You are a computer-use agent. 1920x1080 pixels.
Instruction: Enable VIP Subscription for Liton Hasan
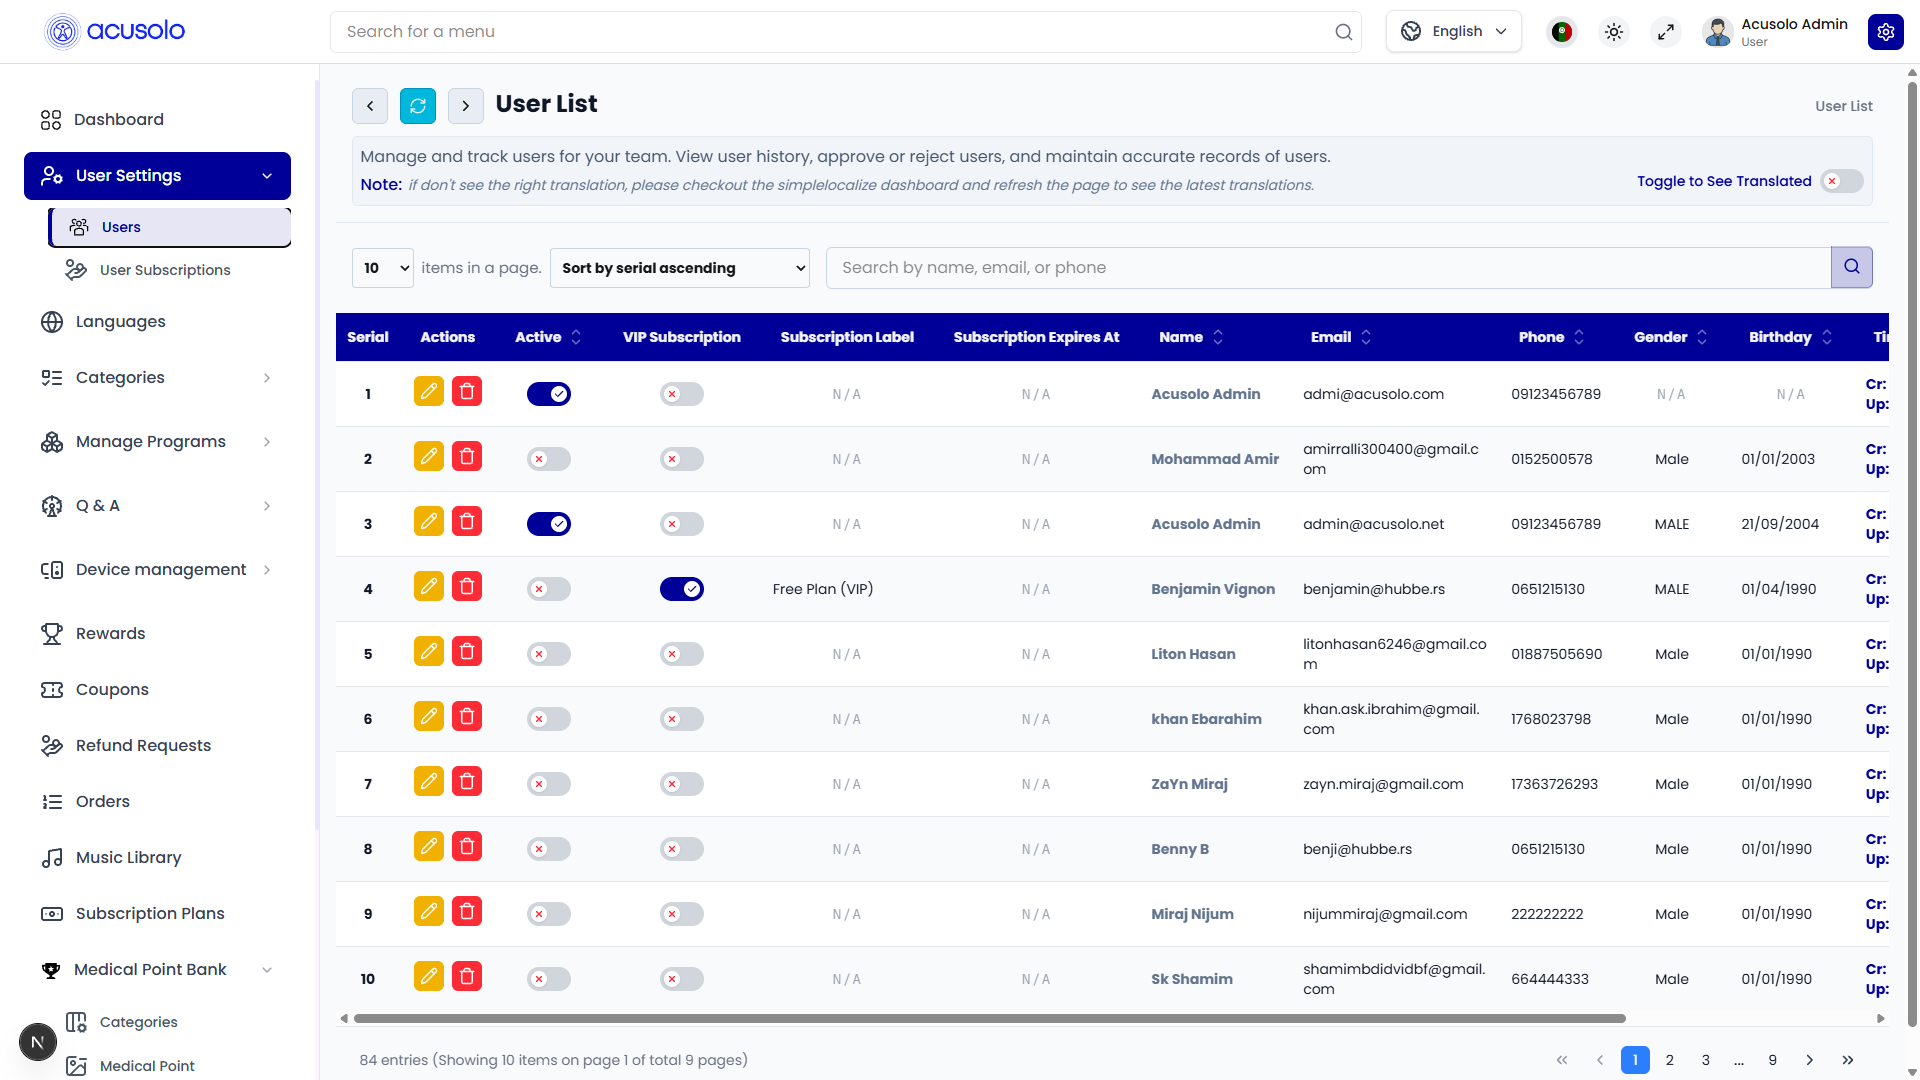[x=682, y=654]
